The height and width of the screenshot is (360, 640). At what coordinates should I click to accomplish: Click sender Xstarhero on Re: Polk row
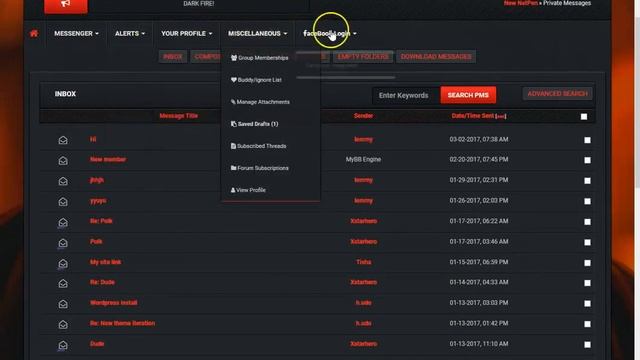[363, 221]
